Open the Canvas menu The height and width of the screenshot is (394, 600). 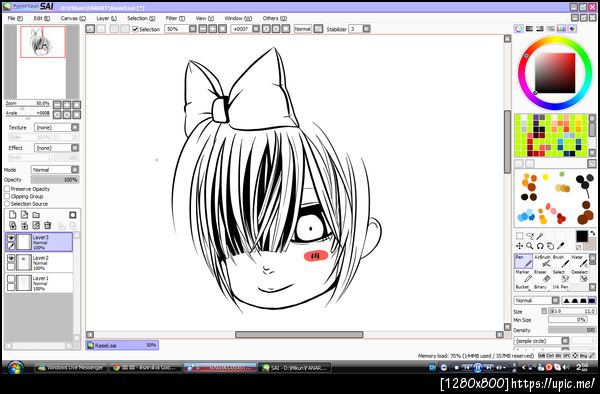point(73,18)
